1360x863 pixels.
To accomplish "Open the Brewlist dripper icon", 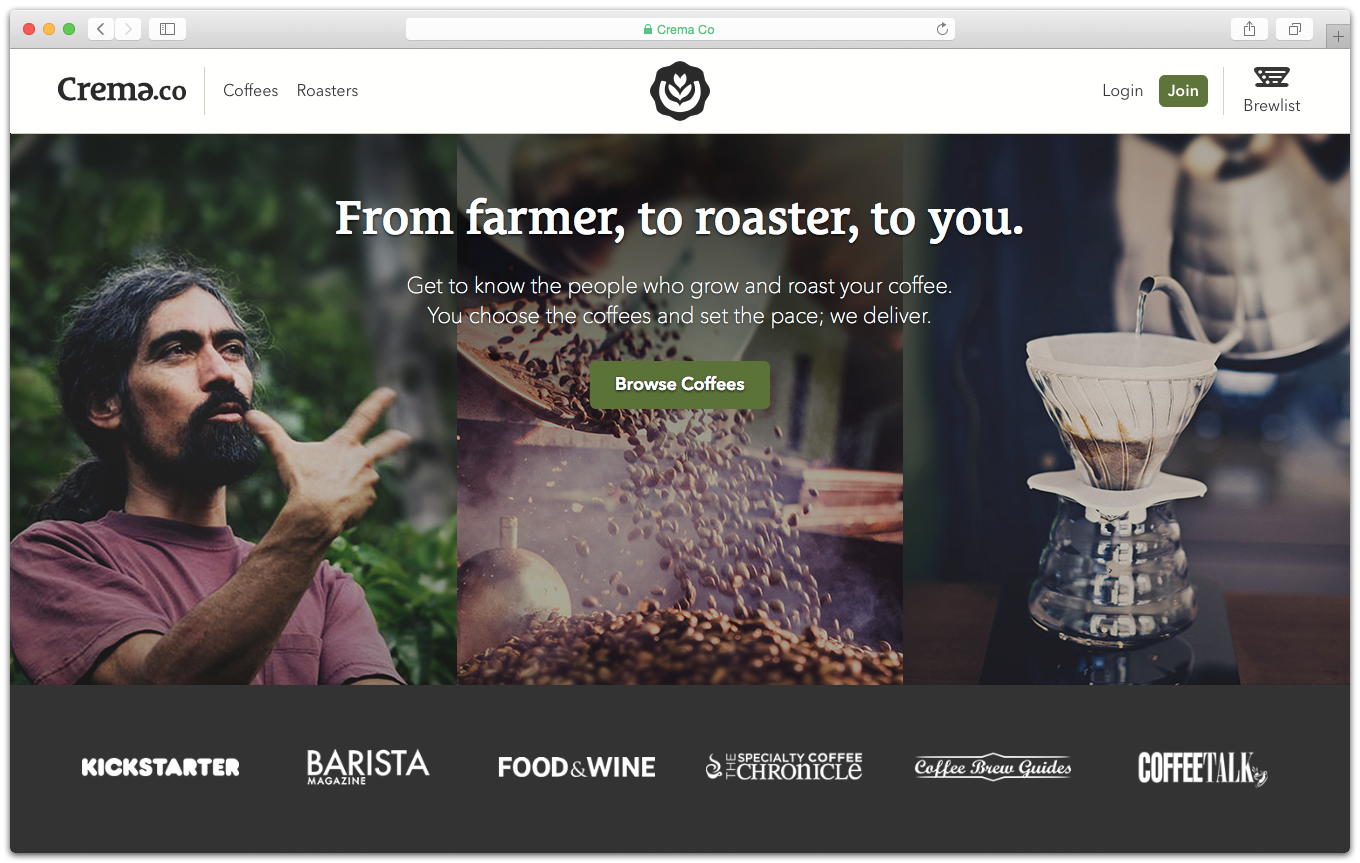I will pos(1272,77).
